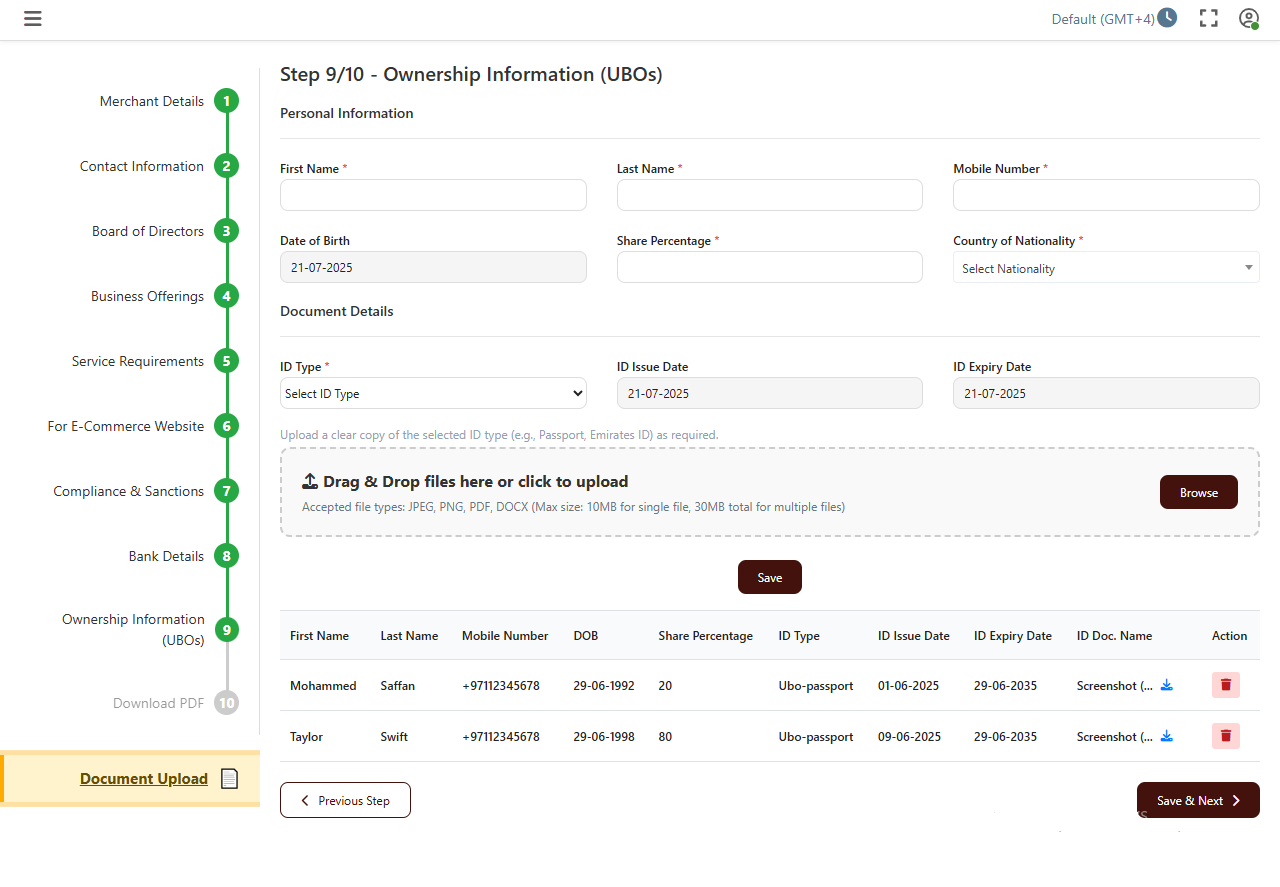
Task: Click Previous Step button
Action: point(345,800)
